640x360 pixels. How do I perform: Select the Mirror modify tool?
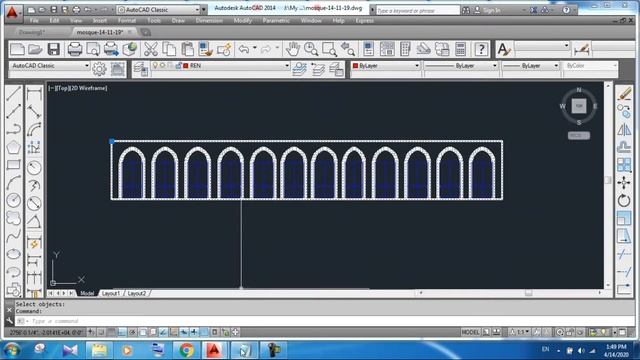(x=624, y=129)
